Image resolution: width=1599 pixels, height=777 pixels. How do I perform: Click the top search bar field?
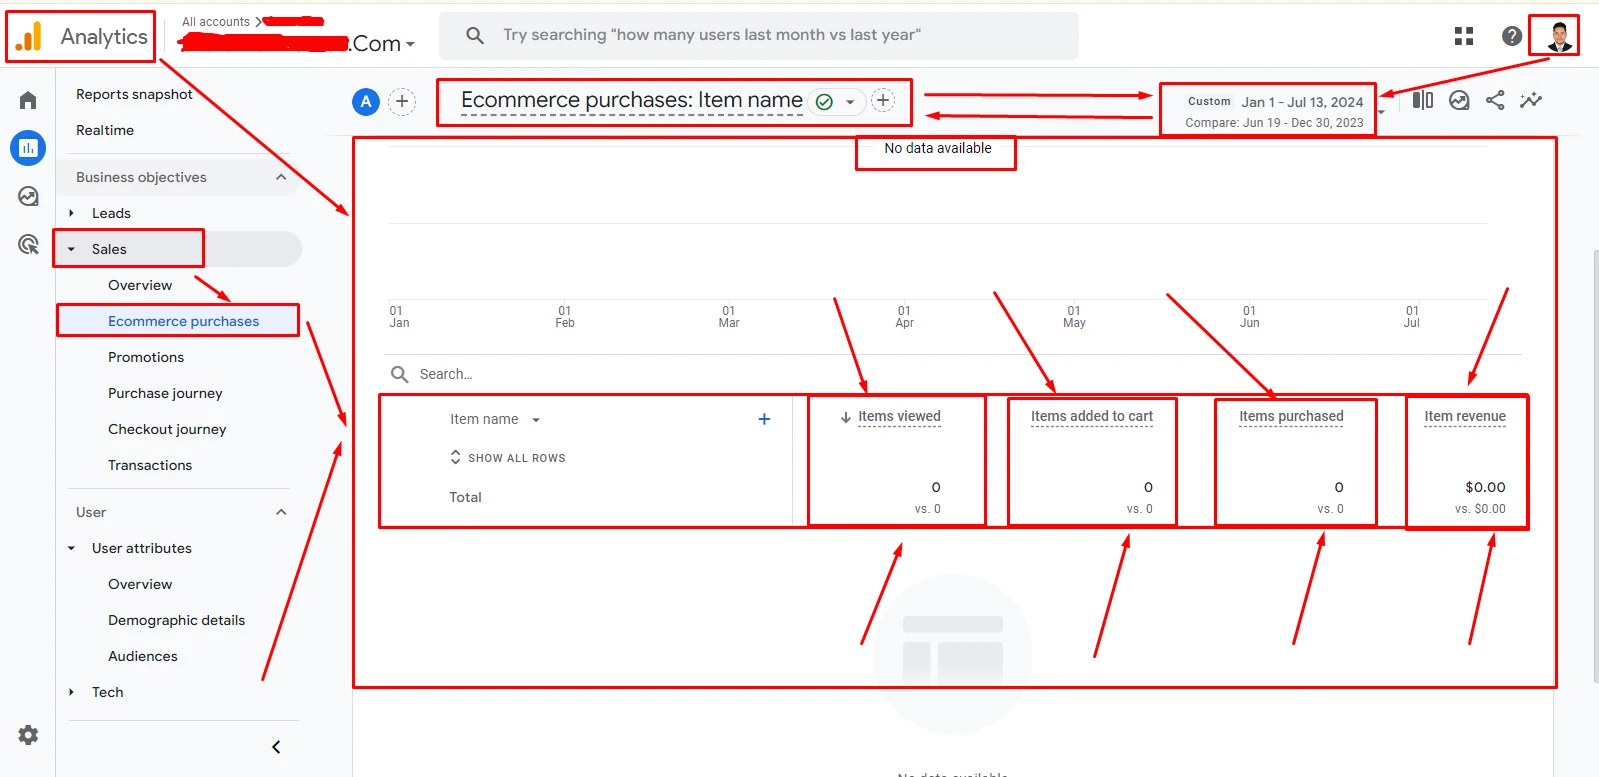point(759,36)
